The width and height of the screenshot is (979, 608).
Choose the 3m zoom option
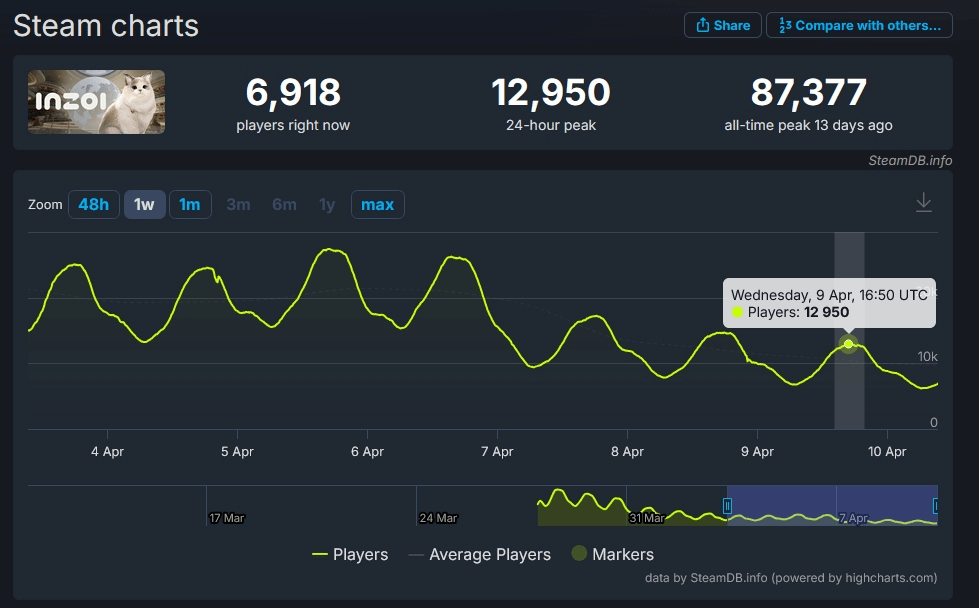(x=238, y=204)
